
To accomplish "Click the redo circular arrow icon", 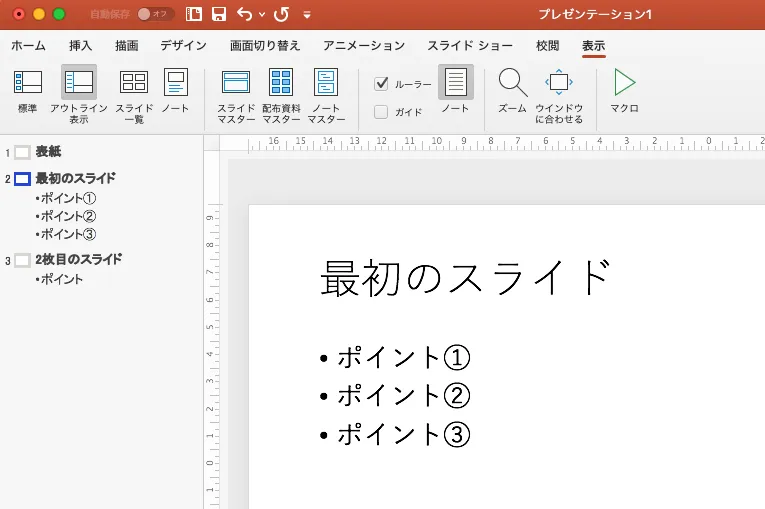I will (282, 14).
